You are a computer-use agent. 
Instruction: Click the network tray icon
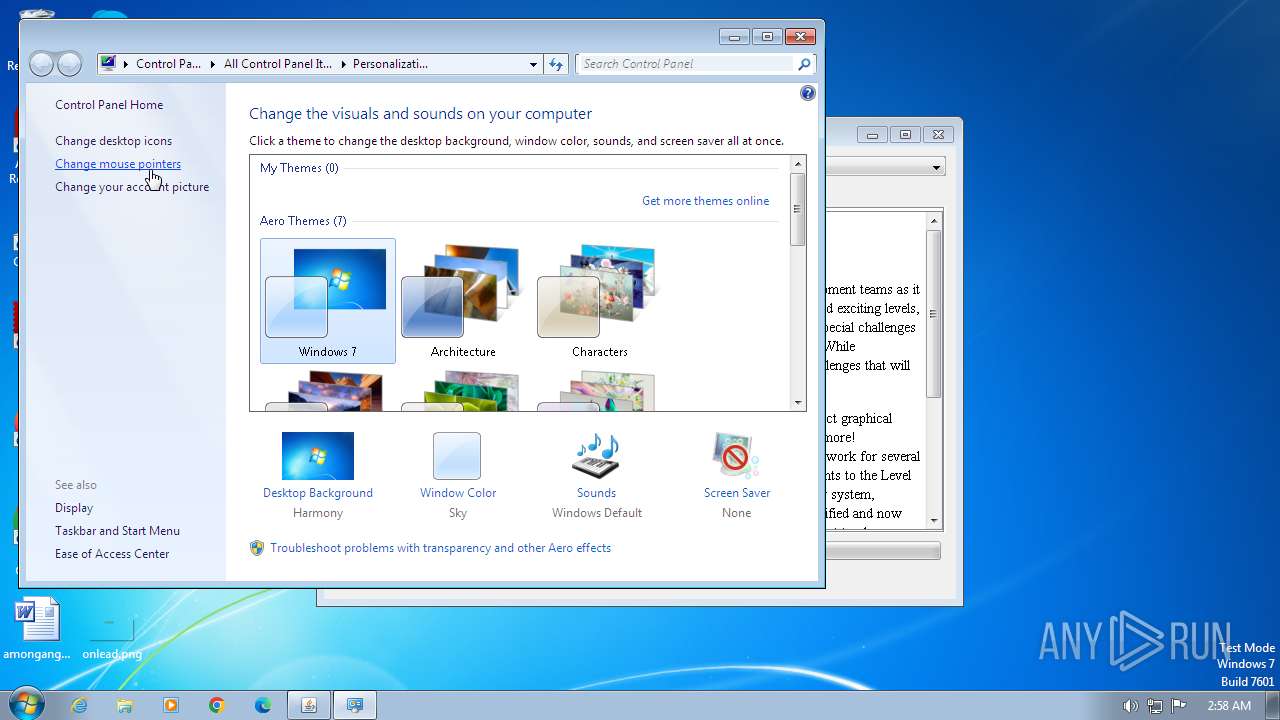pos(1154,706)
